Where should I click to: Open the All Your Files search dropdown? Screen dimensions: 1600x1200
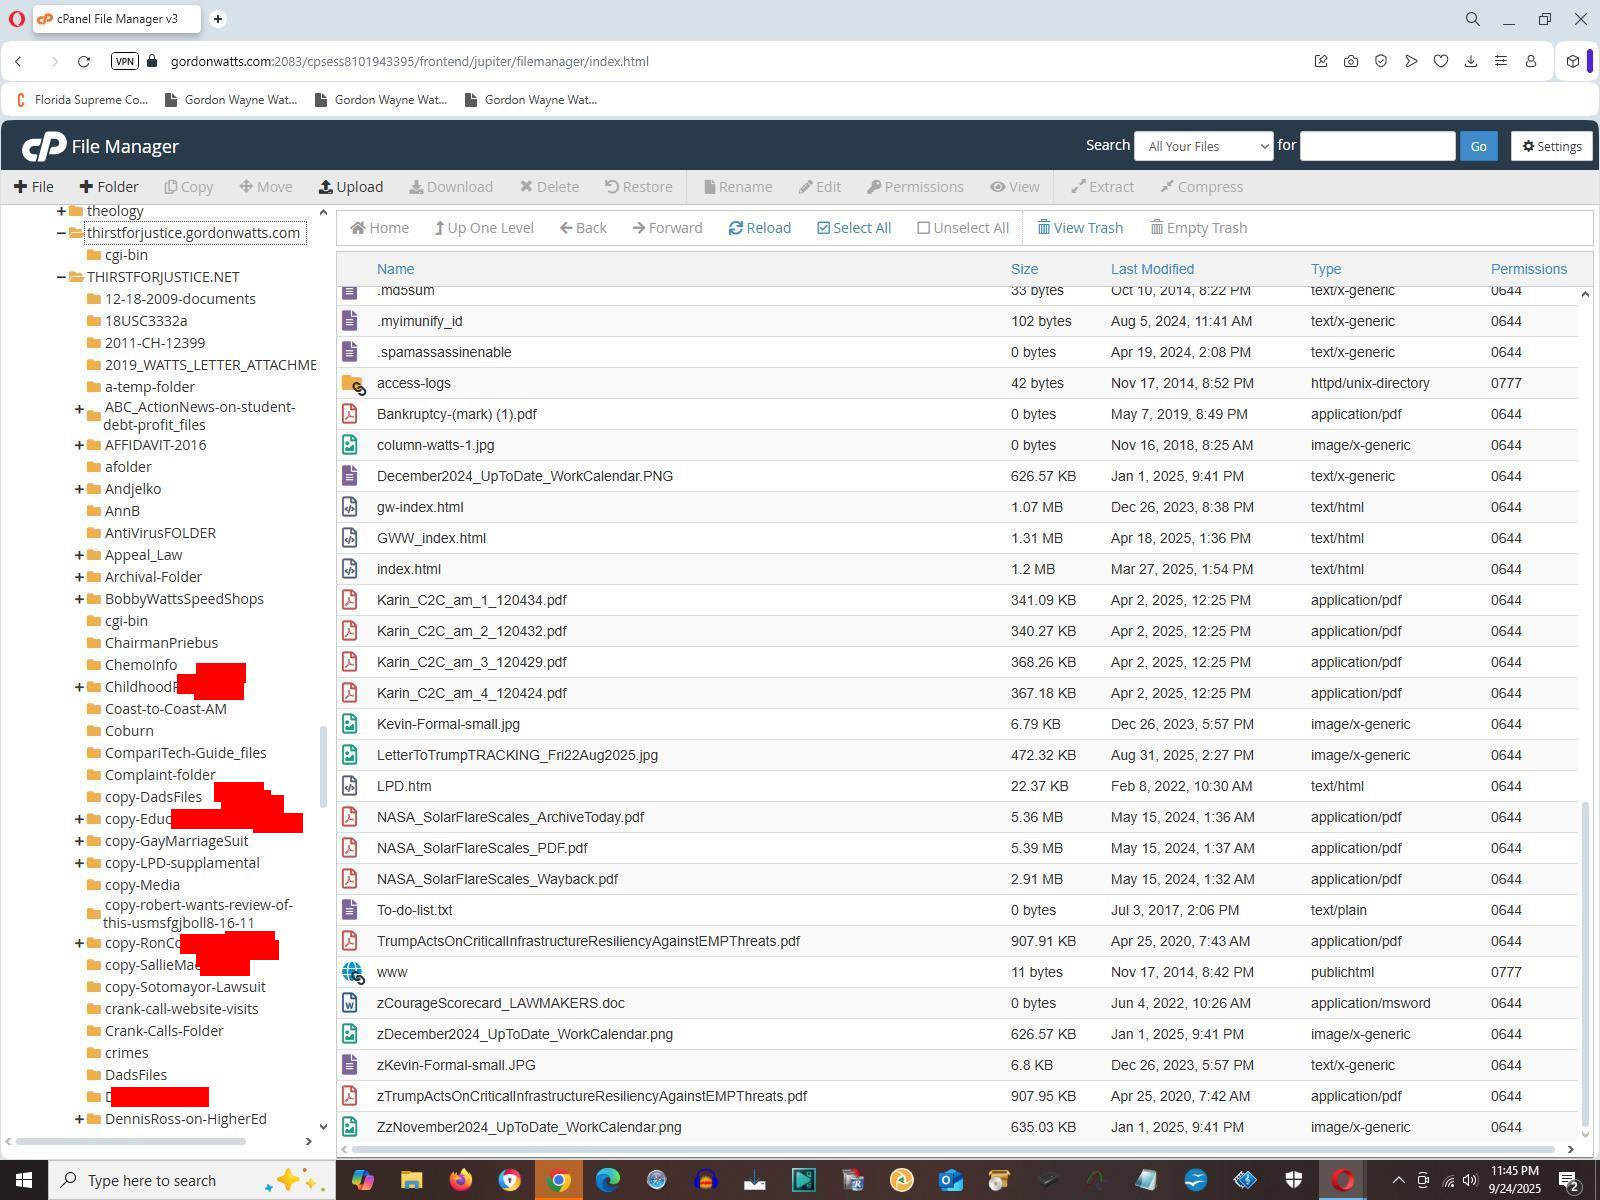(x=1203, y=146)
